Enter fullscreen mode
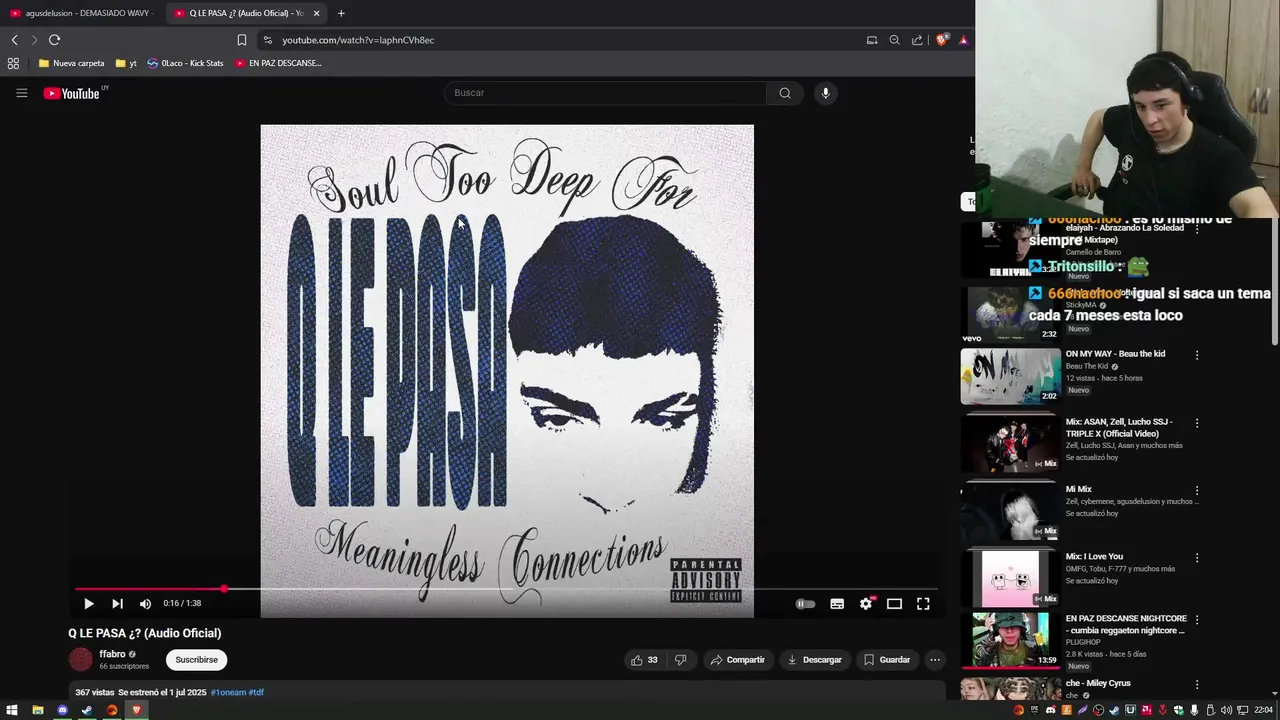This screenshot has height=720, width=1280. pos(923,604)
